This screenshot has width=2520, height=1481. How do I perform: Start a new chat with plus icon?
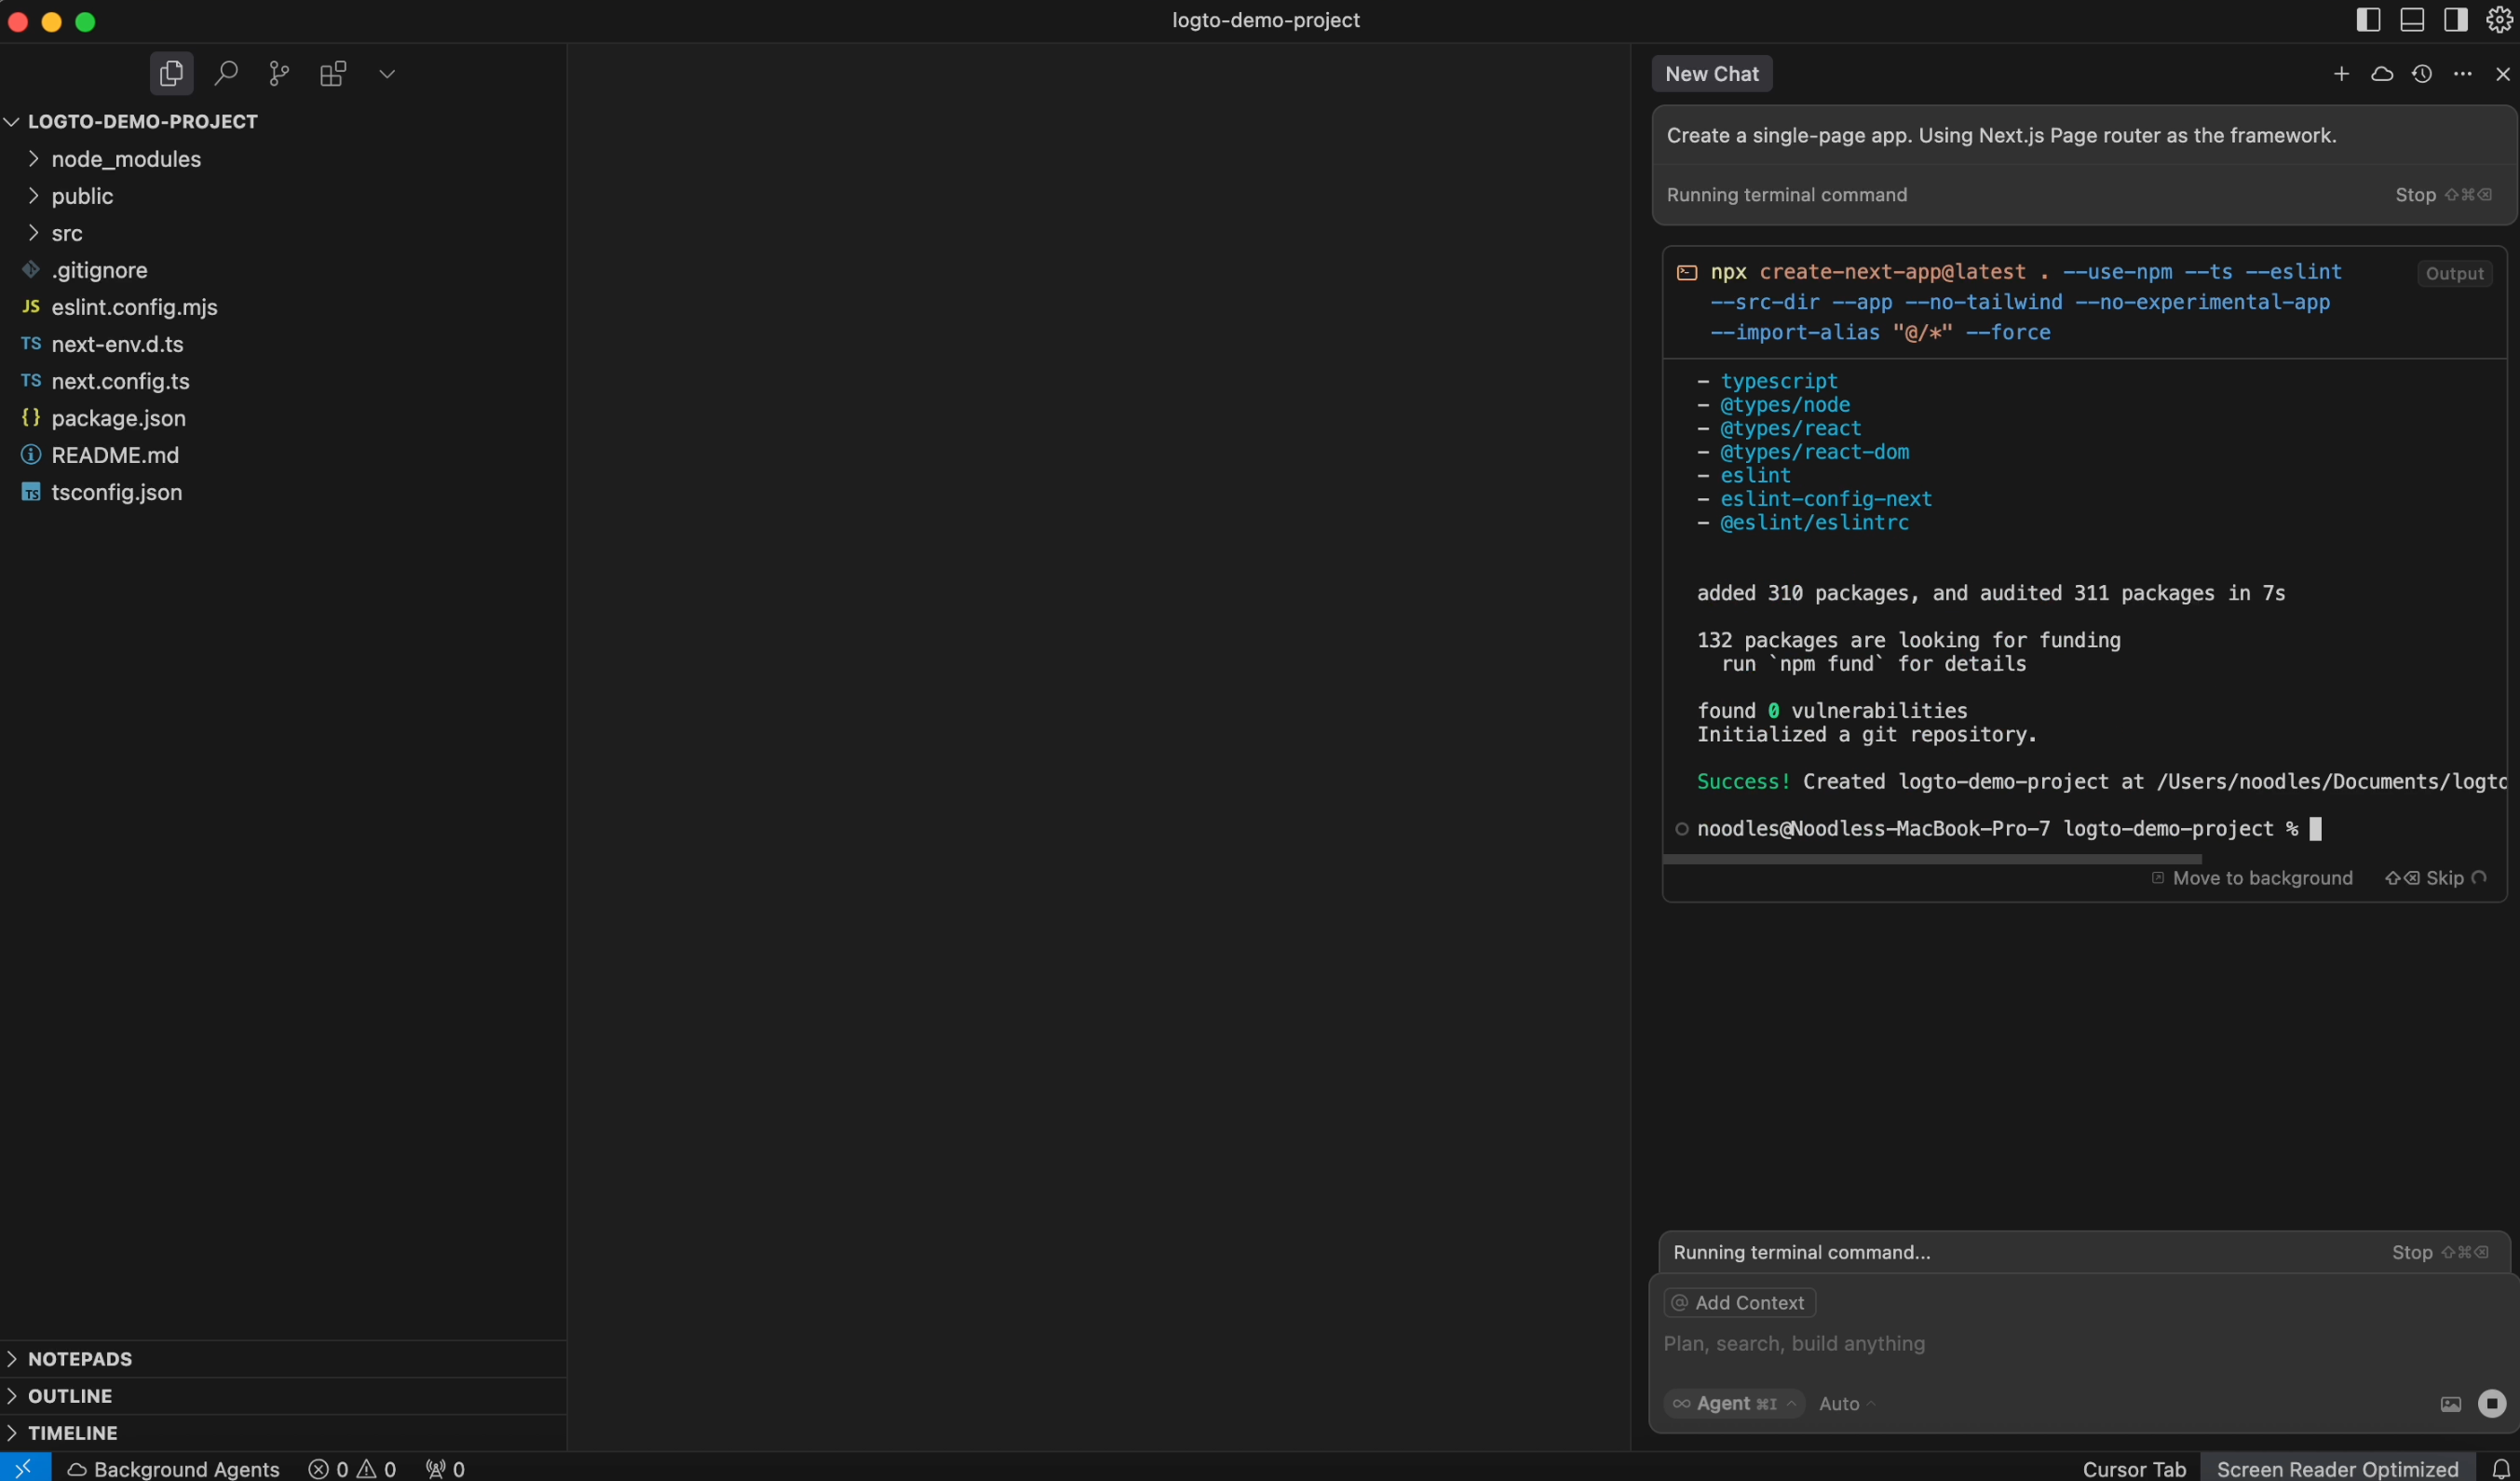point(2341,74)
